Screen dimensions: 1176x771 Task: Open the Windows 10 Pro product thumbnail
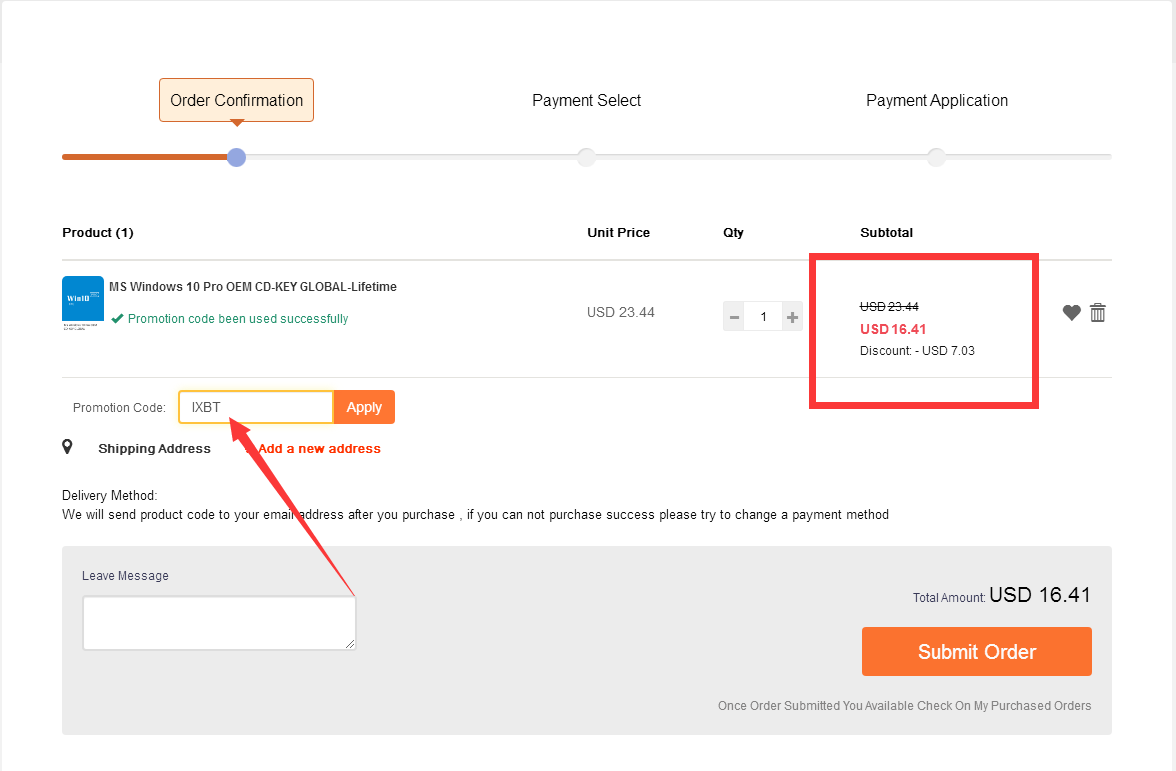[83, 302]
